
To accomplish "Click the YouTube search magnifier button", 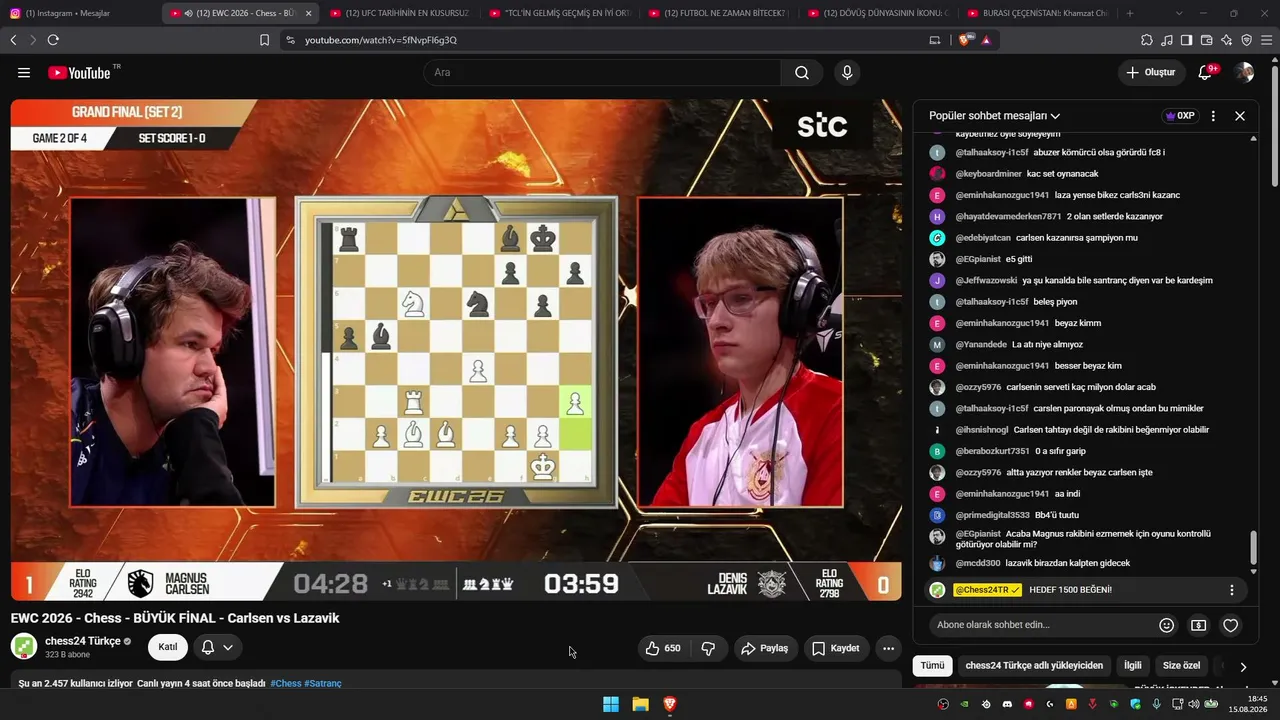I will (x=802, y=72).
